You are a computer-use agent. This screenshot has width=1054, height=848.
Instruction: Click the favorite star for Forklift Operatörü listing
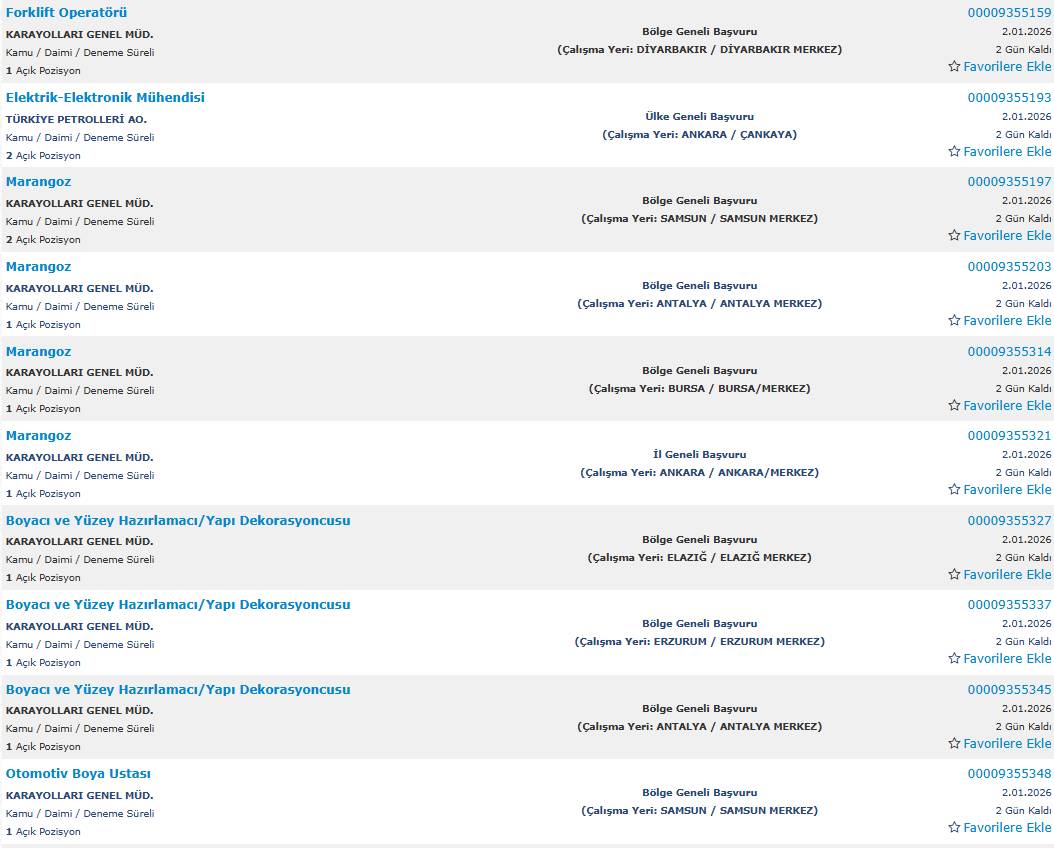[x=954, y=67]
